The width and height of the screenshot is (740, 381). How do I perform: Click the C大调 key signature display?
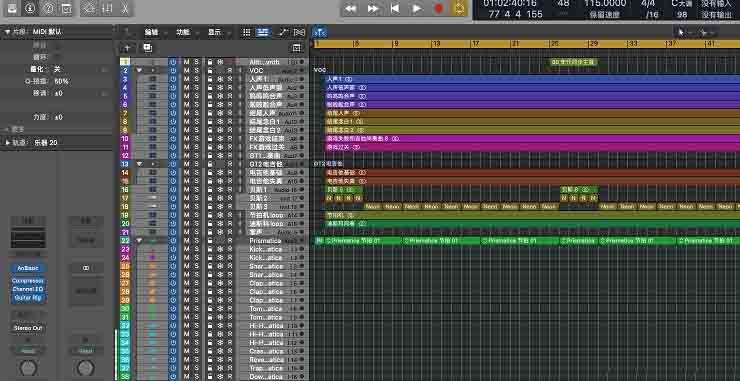(682, 4)
